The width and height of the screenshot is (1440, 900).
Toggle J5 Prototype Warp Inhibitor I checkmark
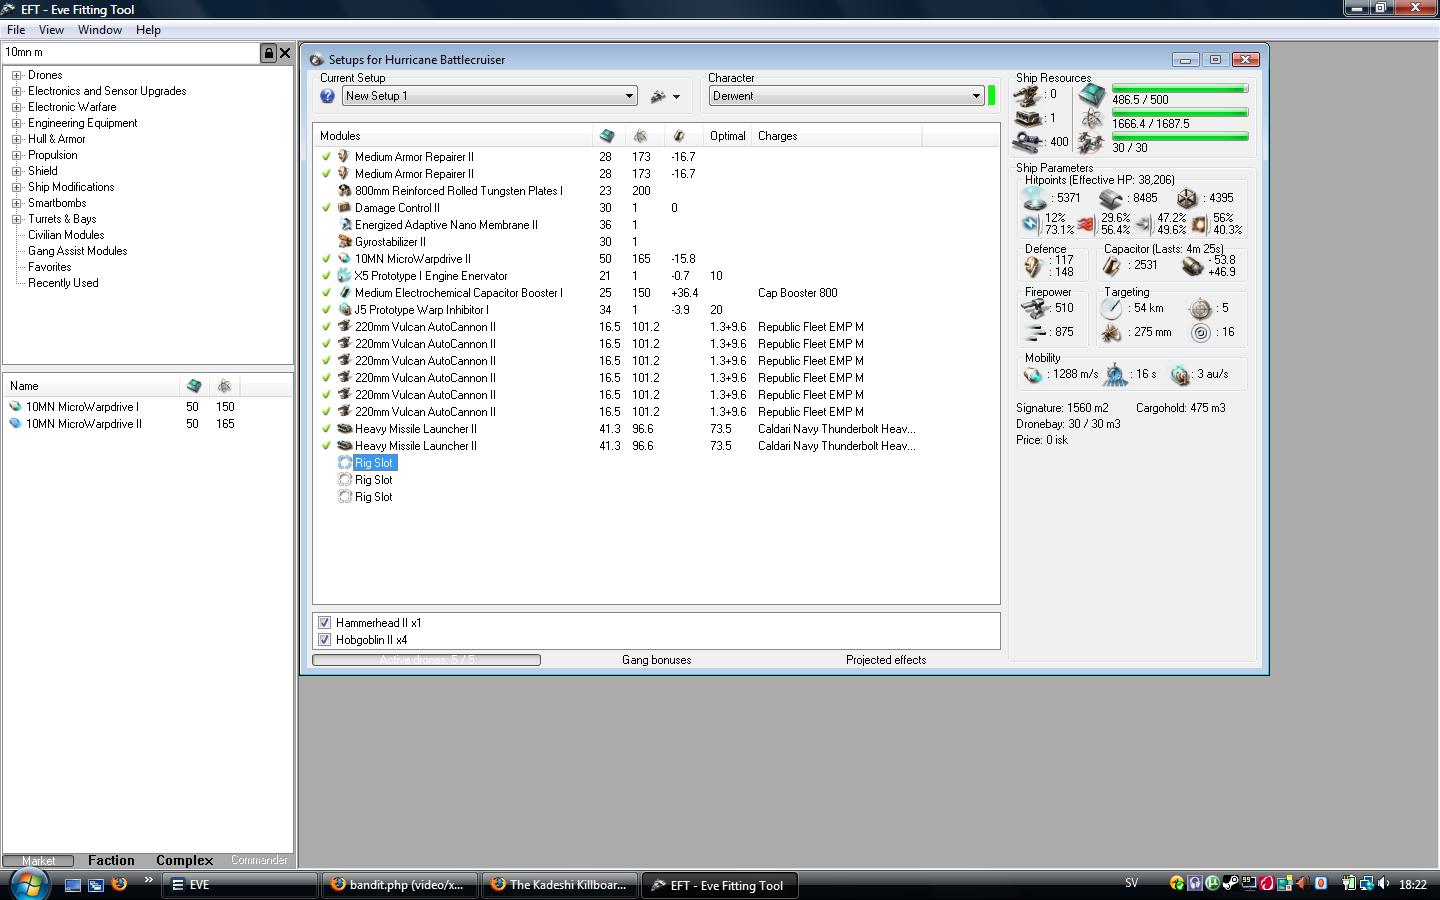pos(326,310)
